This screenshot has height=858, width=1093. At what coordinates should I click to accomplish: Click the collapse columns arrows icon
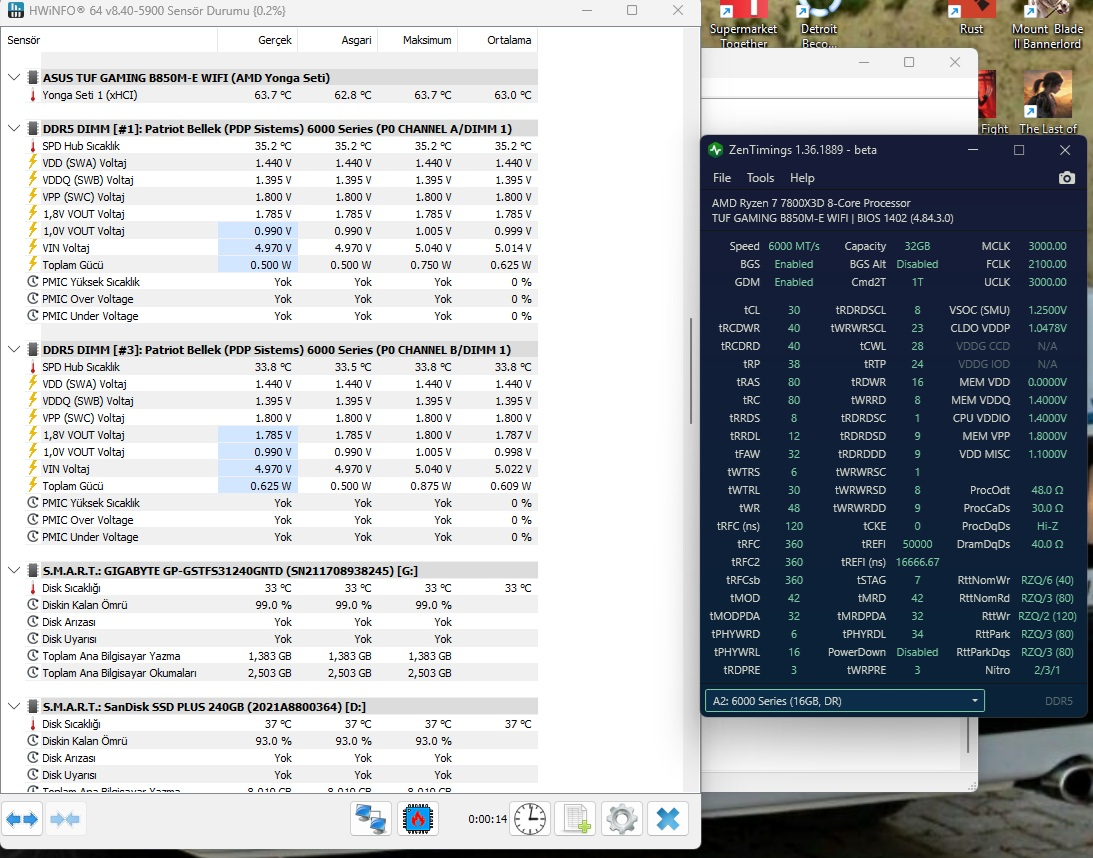pos(65,819)
